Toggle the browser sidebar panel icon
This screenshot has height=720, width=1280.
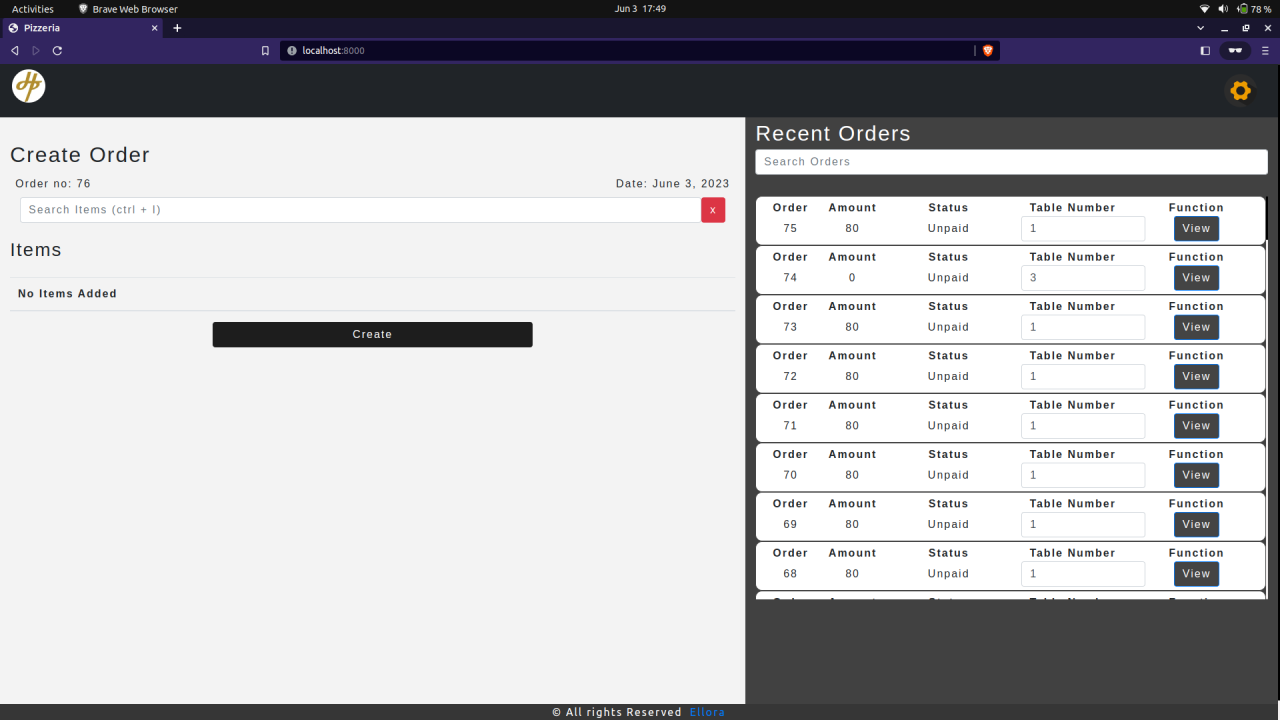[1205, 50]
